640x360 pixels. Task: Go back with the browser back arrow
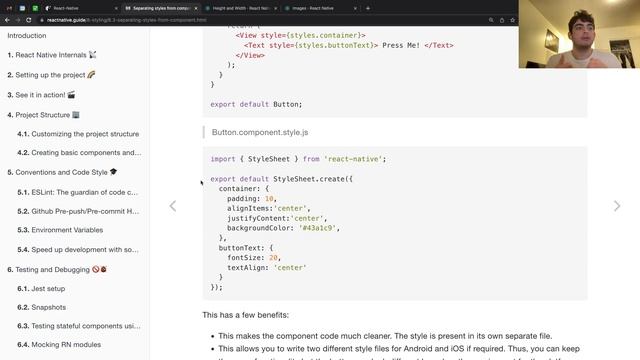point(7,20)
